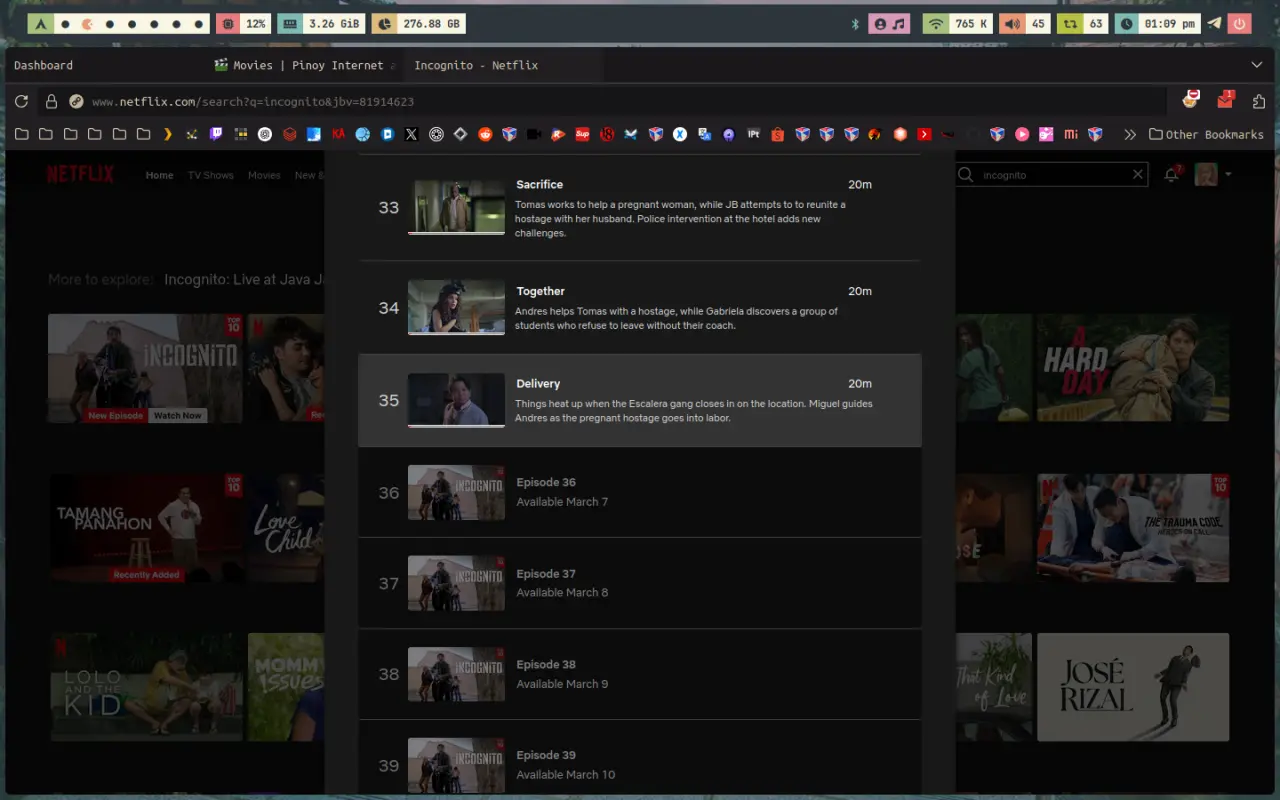Expand the browser tab list chevron
The width and height of the screenshot is (1280, 800).
tap(1257, 65)
